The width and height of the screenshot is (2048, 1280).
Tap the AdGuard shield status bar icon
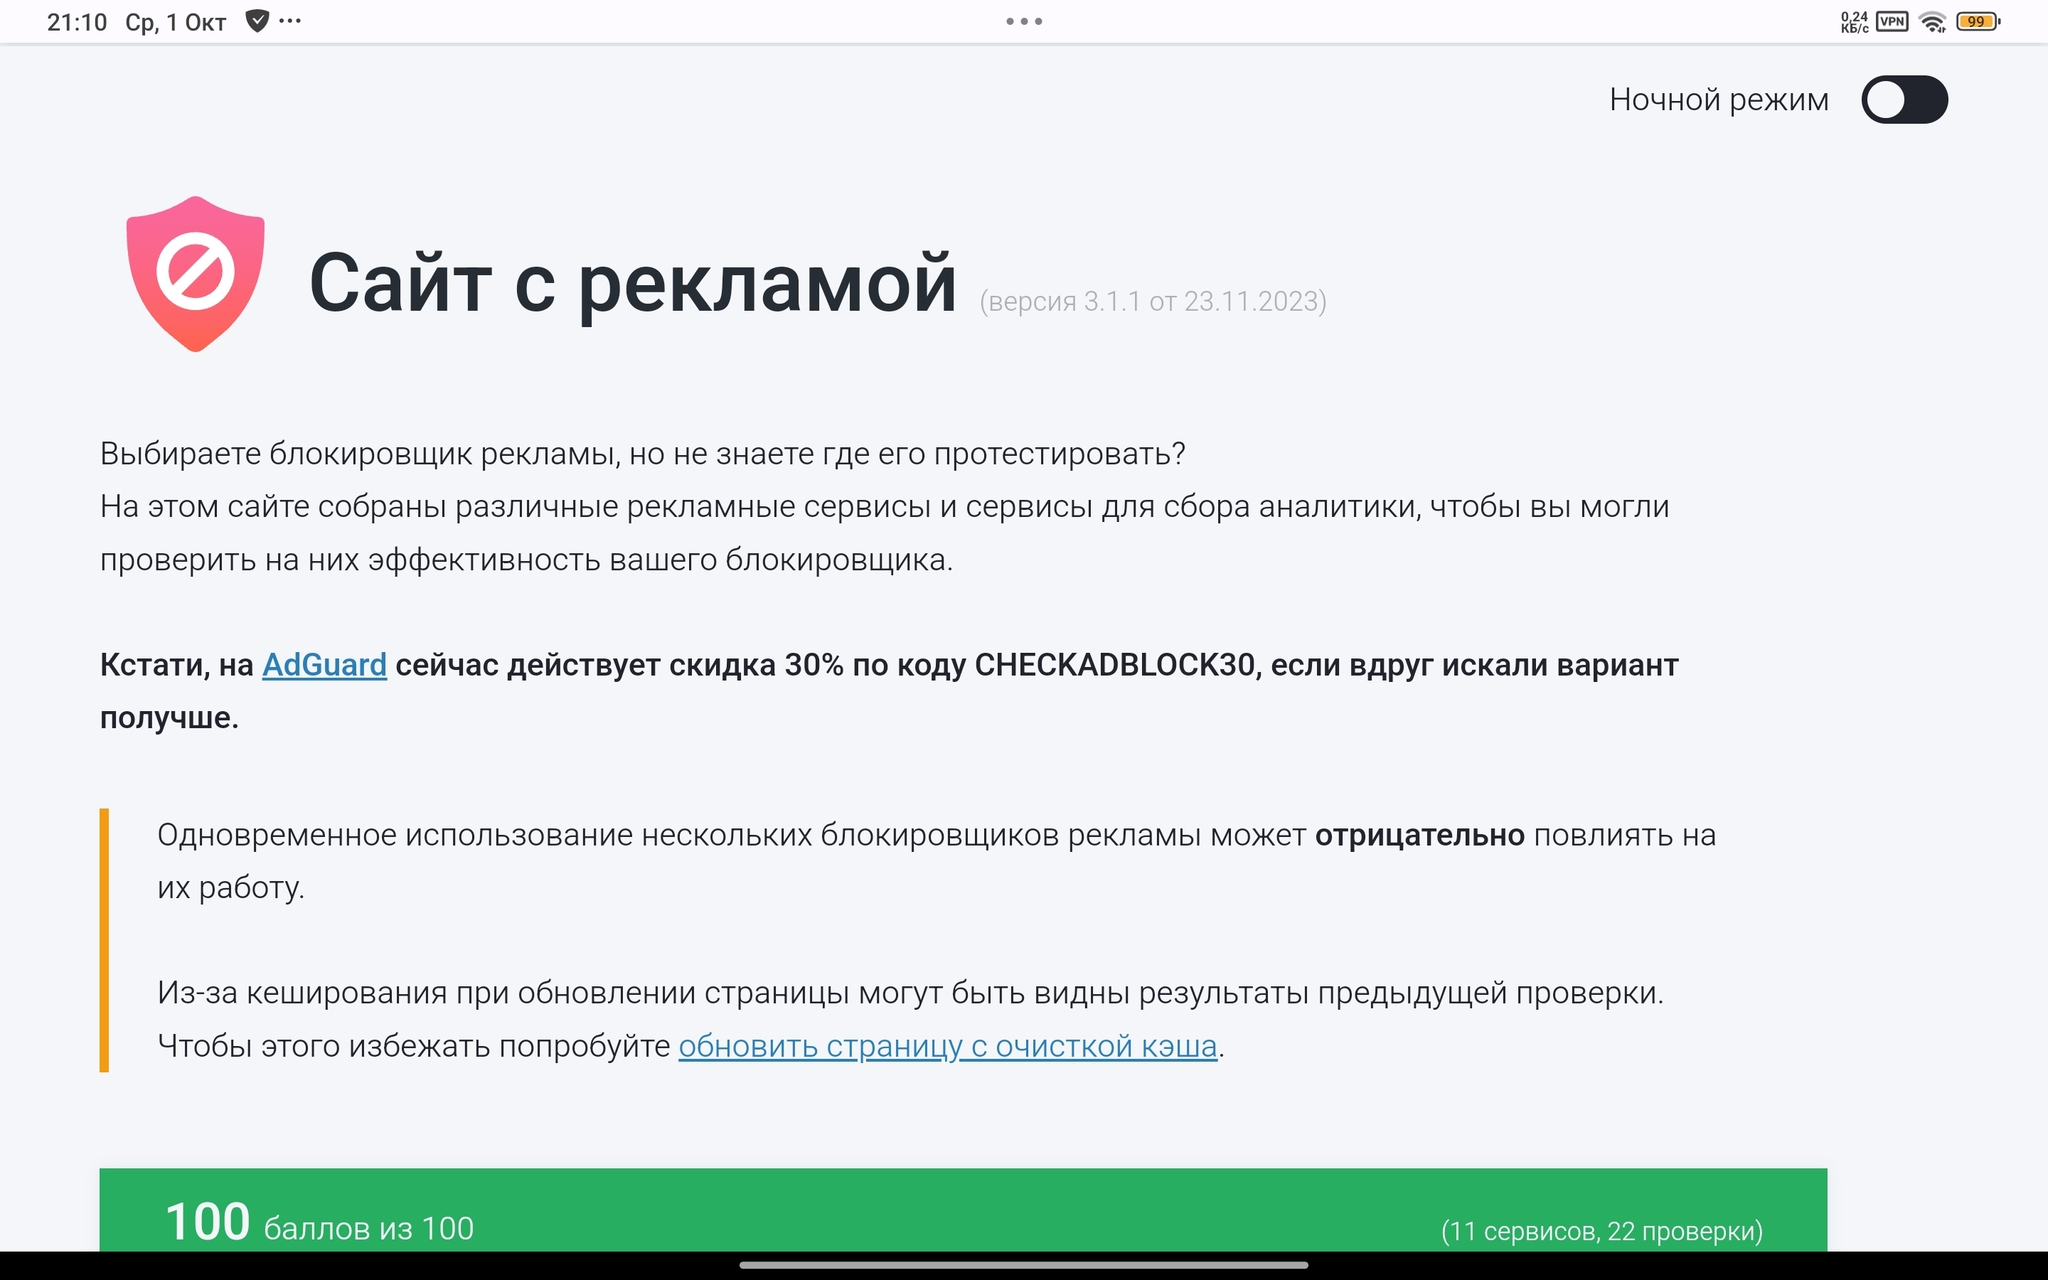tap(257, 21)
